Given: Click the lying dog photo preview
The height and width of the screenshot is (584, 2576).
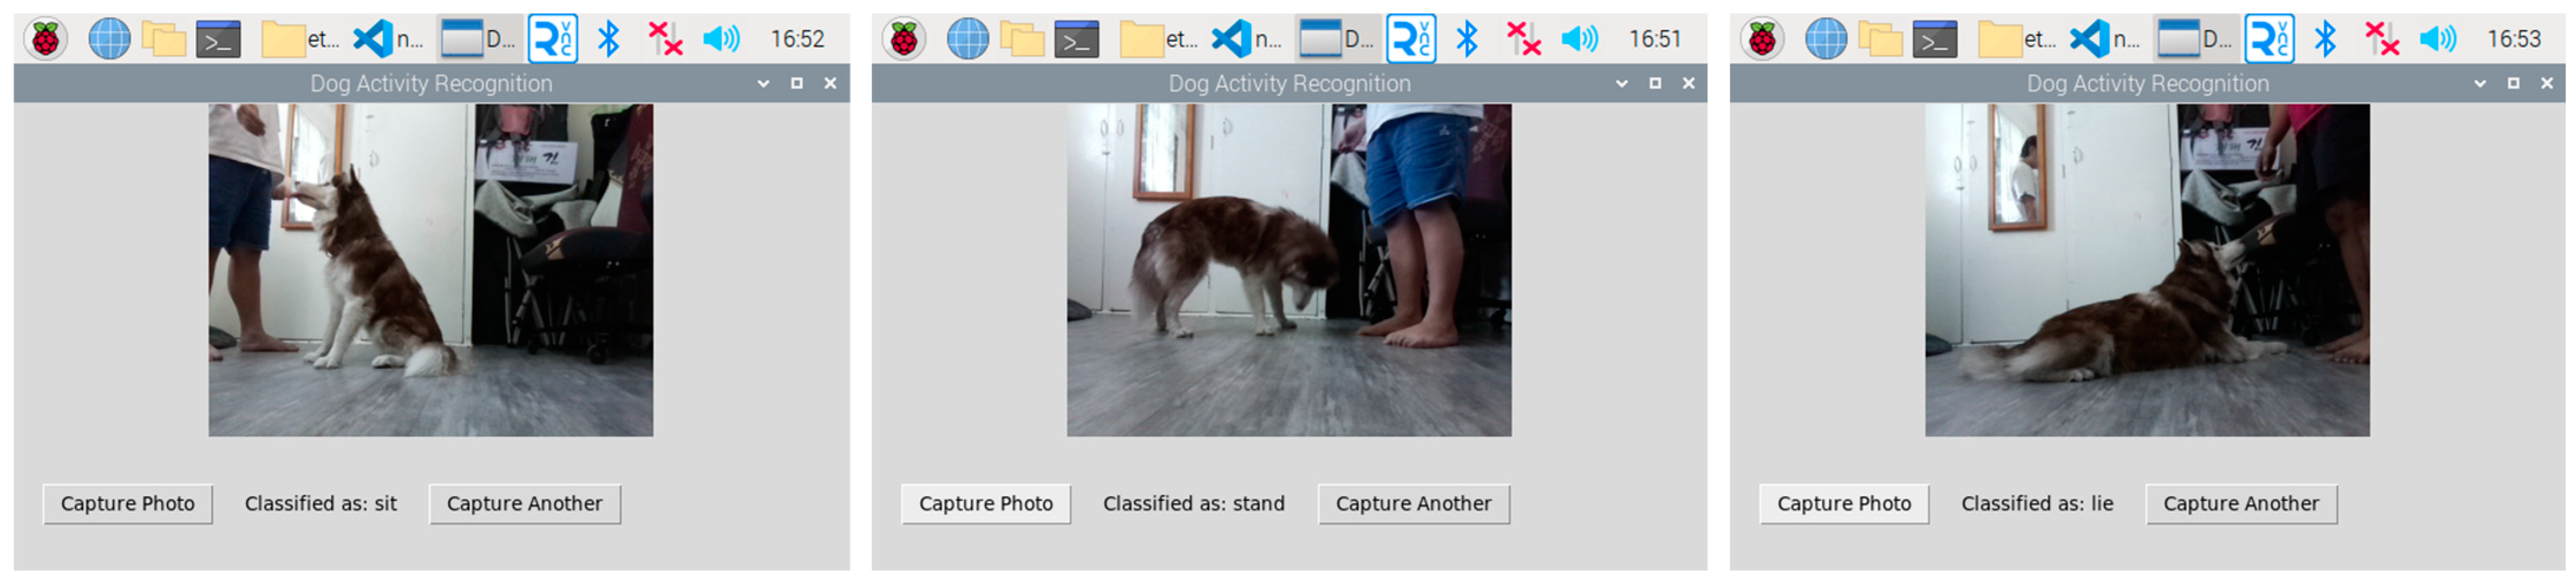Looking at the screenshot, I should coord(2146,270).
